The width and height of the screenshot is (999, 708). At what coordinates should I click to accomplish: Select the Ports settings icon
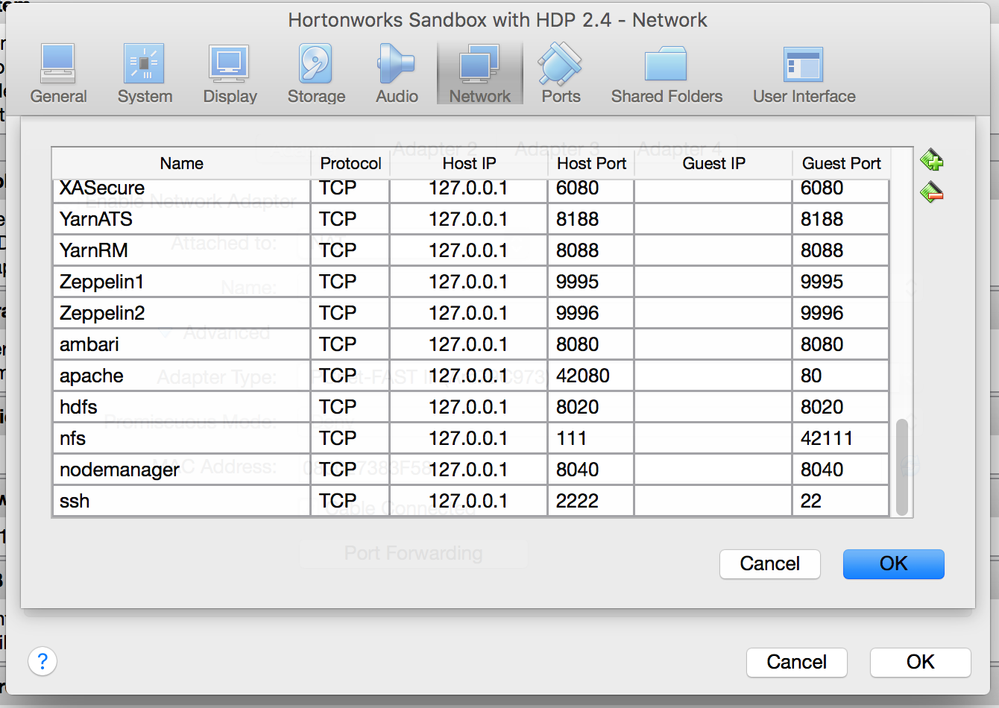point(561,73)
